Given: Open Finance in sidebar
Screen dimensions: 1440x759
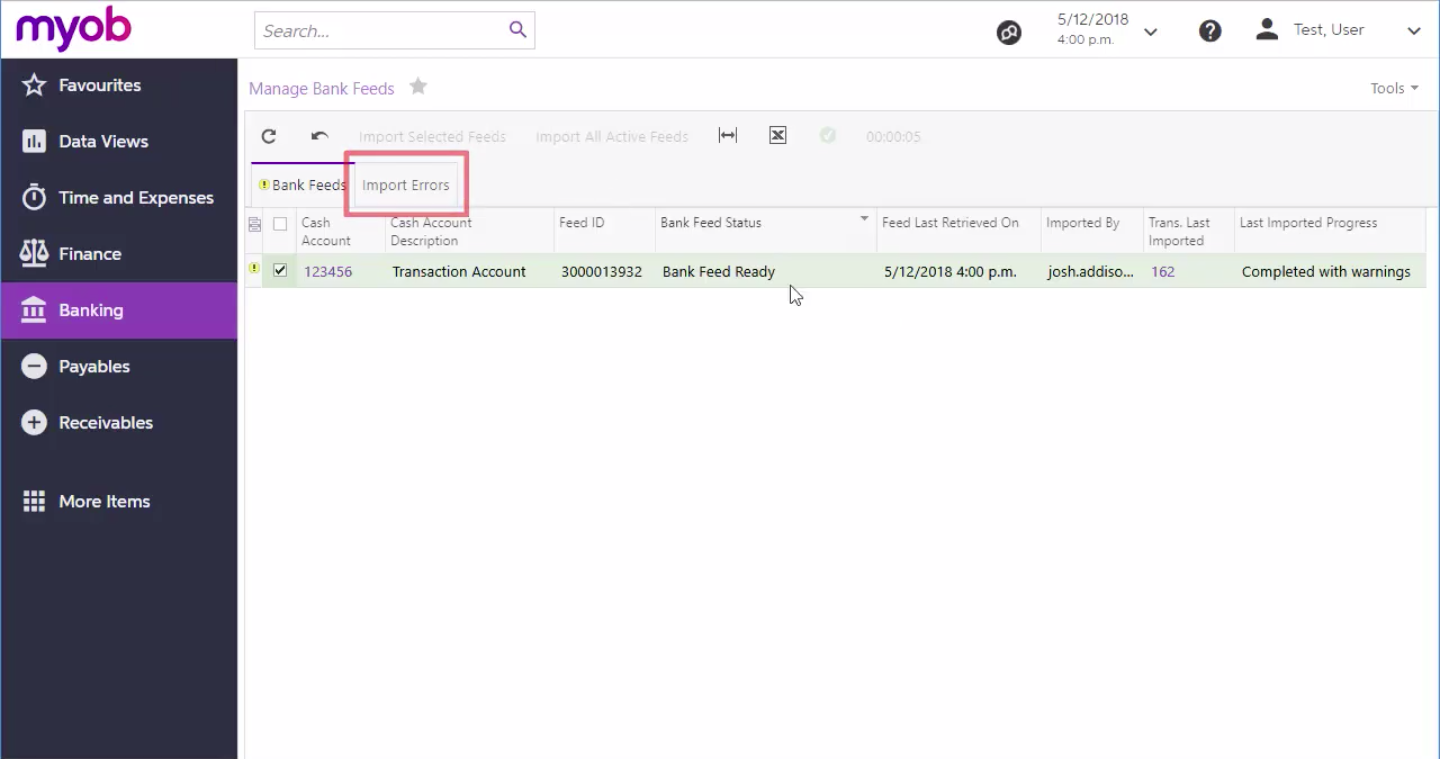Looking at the screenshot, I should point(119,254).
